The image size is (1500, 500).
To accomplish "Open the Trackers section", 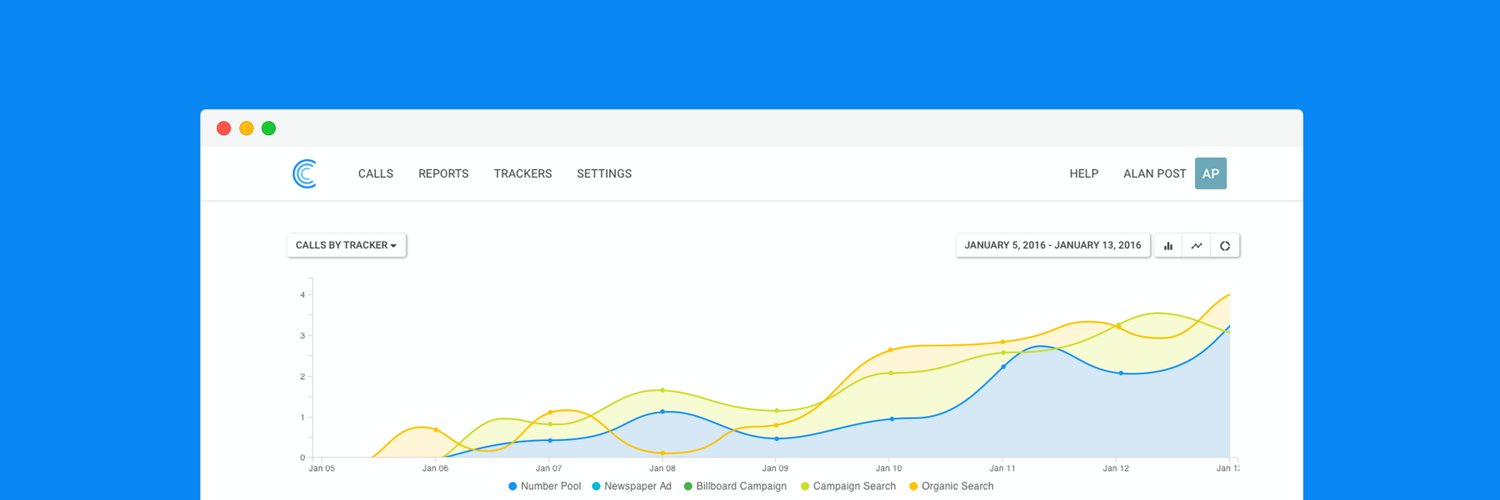I will click(x=523, y=174).
